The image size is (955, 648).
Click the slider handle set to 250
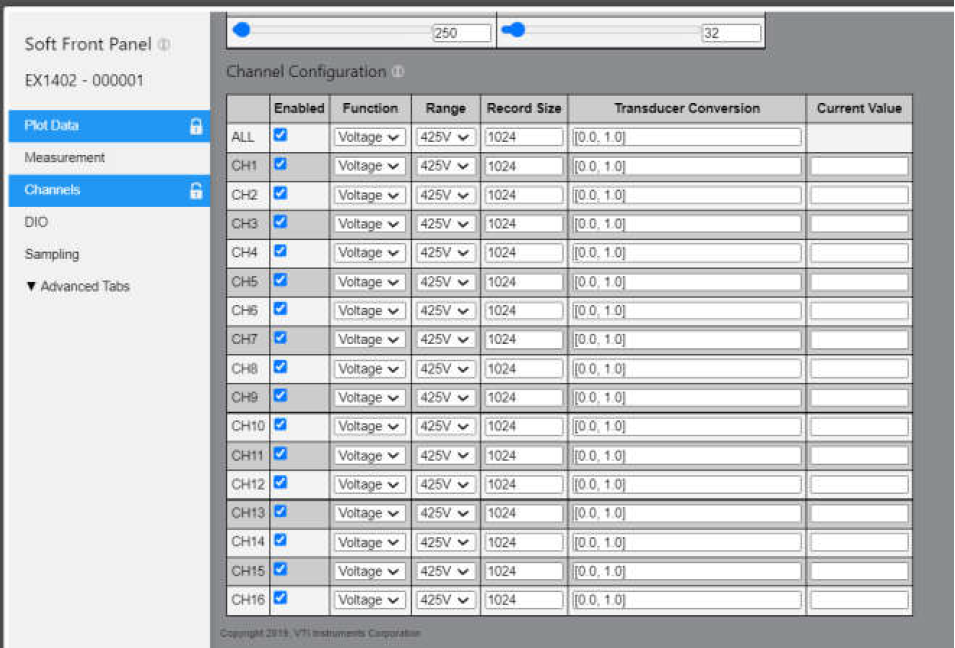point(241,31)
